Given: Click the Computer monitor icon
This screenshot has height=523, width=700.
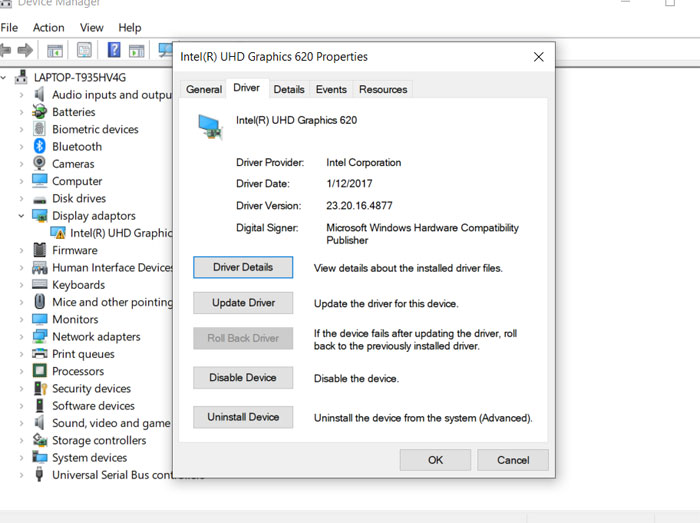Looking at the screenshot, I should tap(39, 180).
